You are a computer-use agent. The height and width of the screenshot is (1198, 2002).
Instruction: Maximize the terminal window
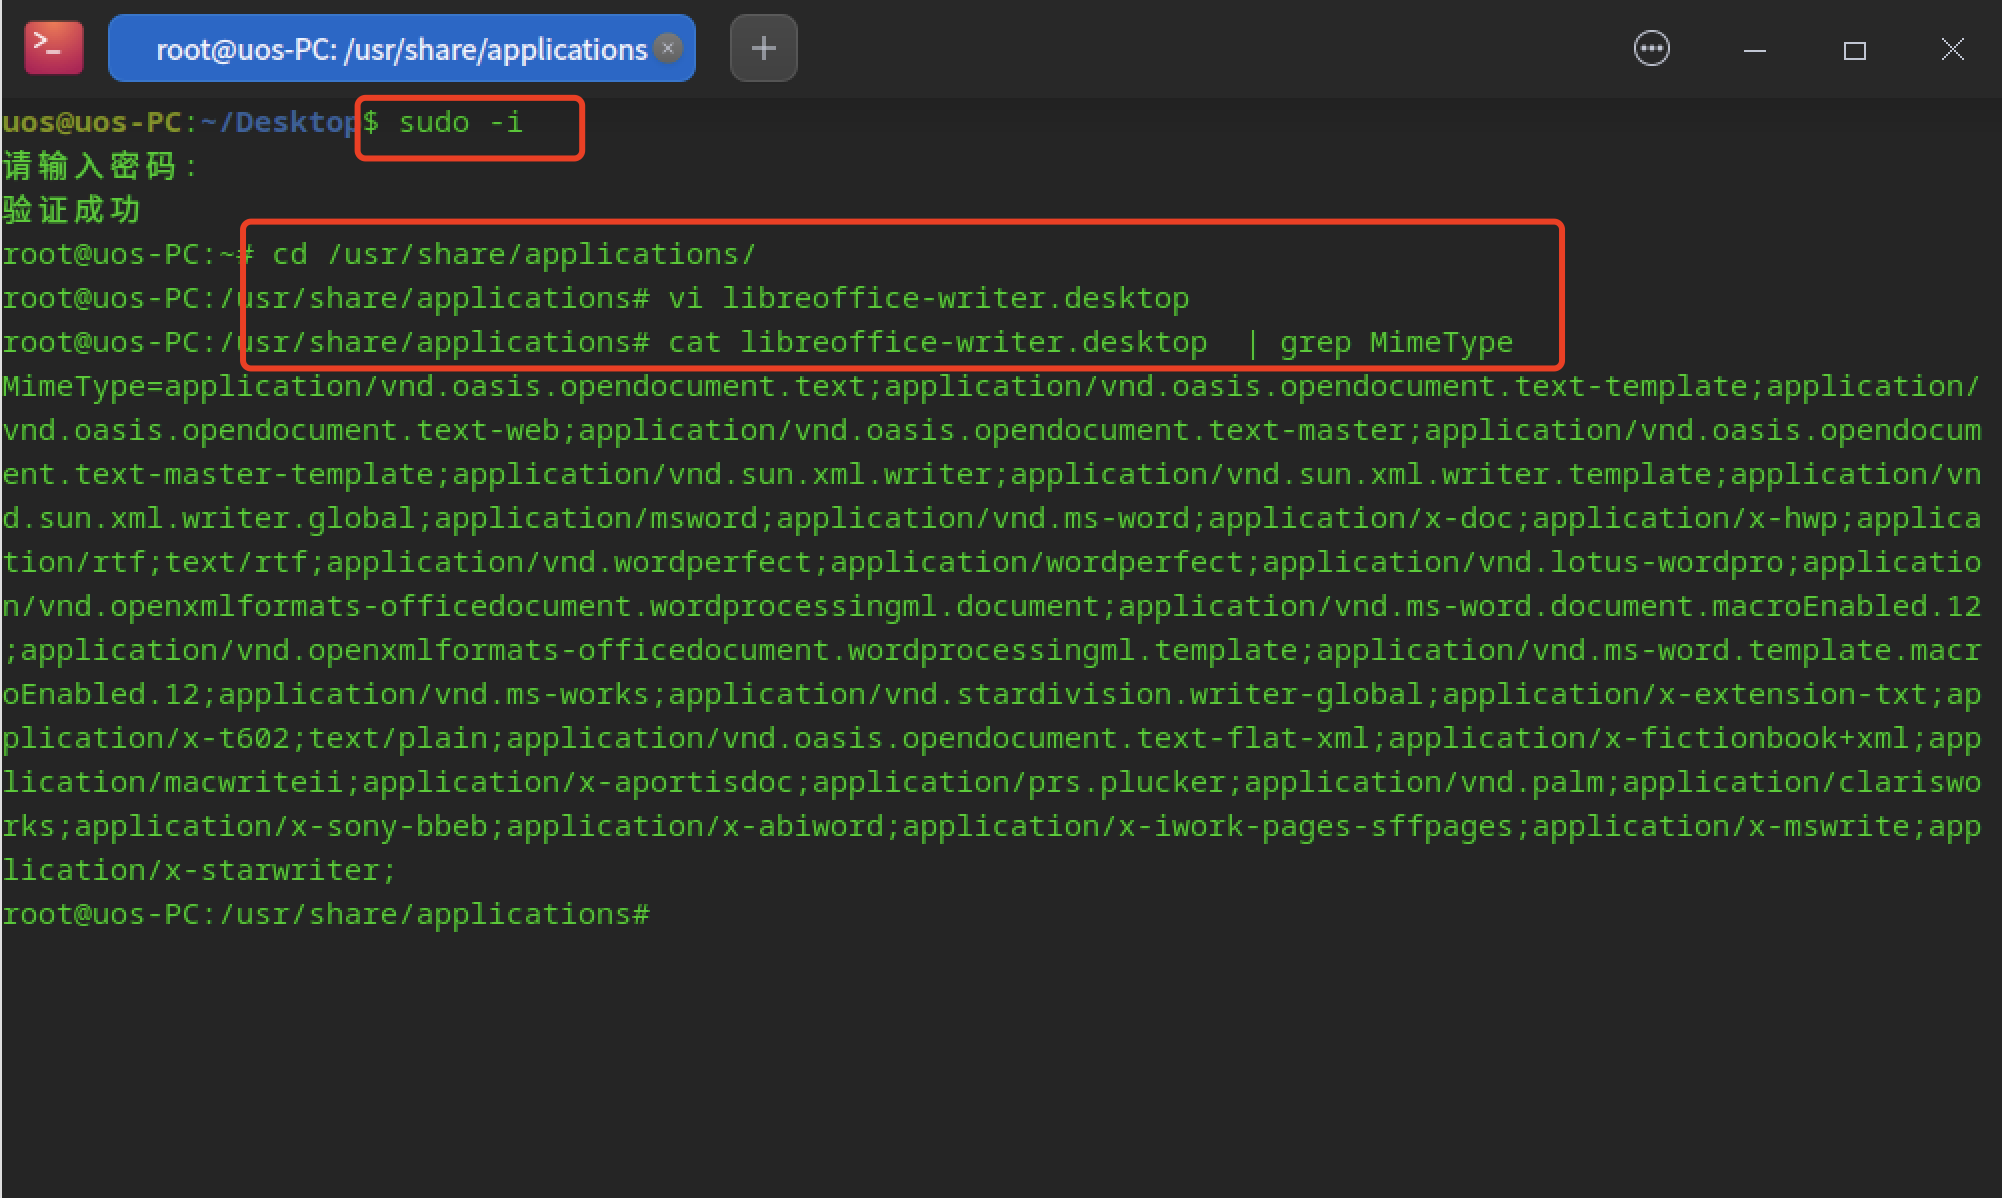tap(1854, 50)
